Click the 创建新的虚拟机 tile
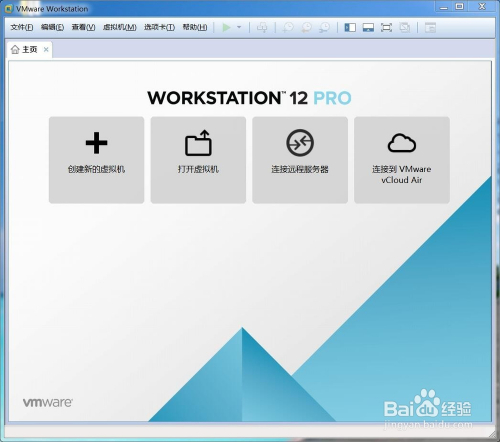500x442 pixels. (97, 160)
